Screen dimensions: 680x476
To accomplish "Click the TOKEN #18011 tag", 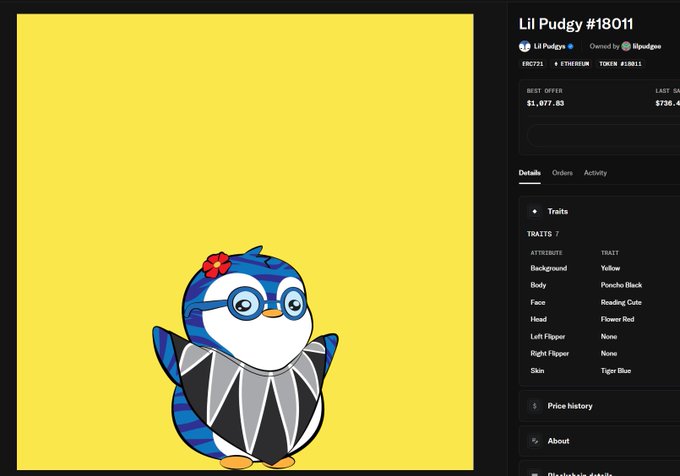I will tap(620, 64).
